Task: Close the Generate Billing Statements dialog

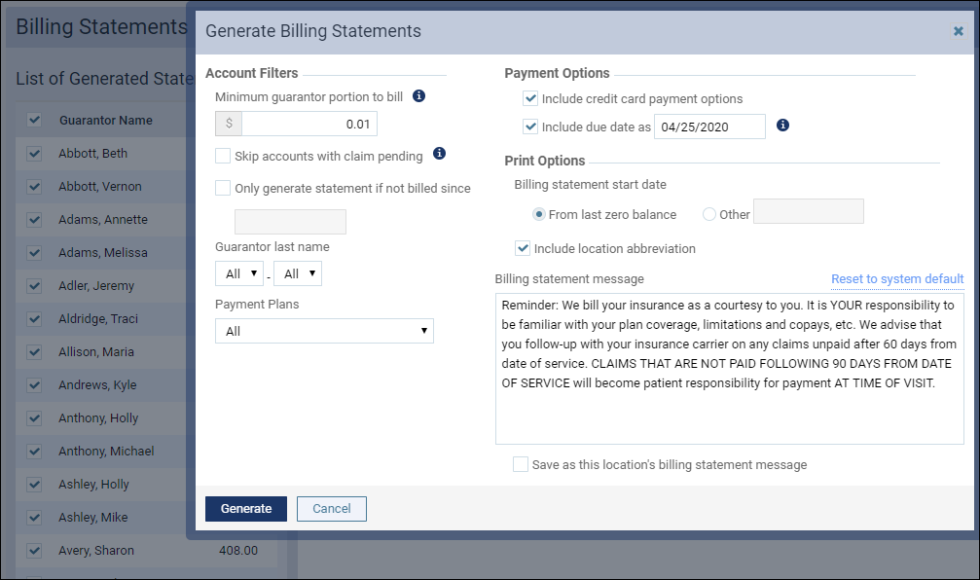Action: coord(959,31)
